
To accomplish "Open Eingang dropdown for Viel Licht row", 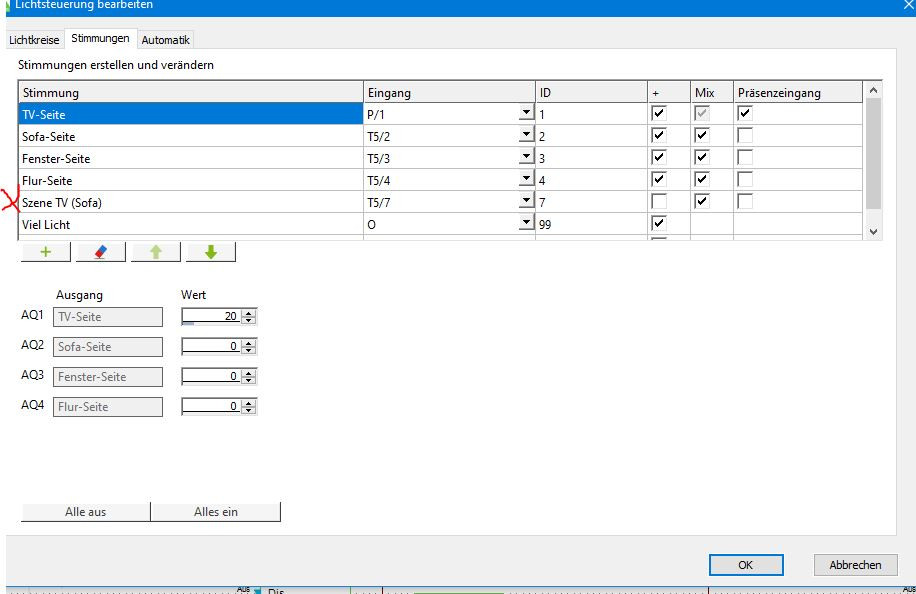I will [x=526, y=224].
